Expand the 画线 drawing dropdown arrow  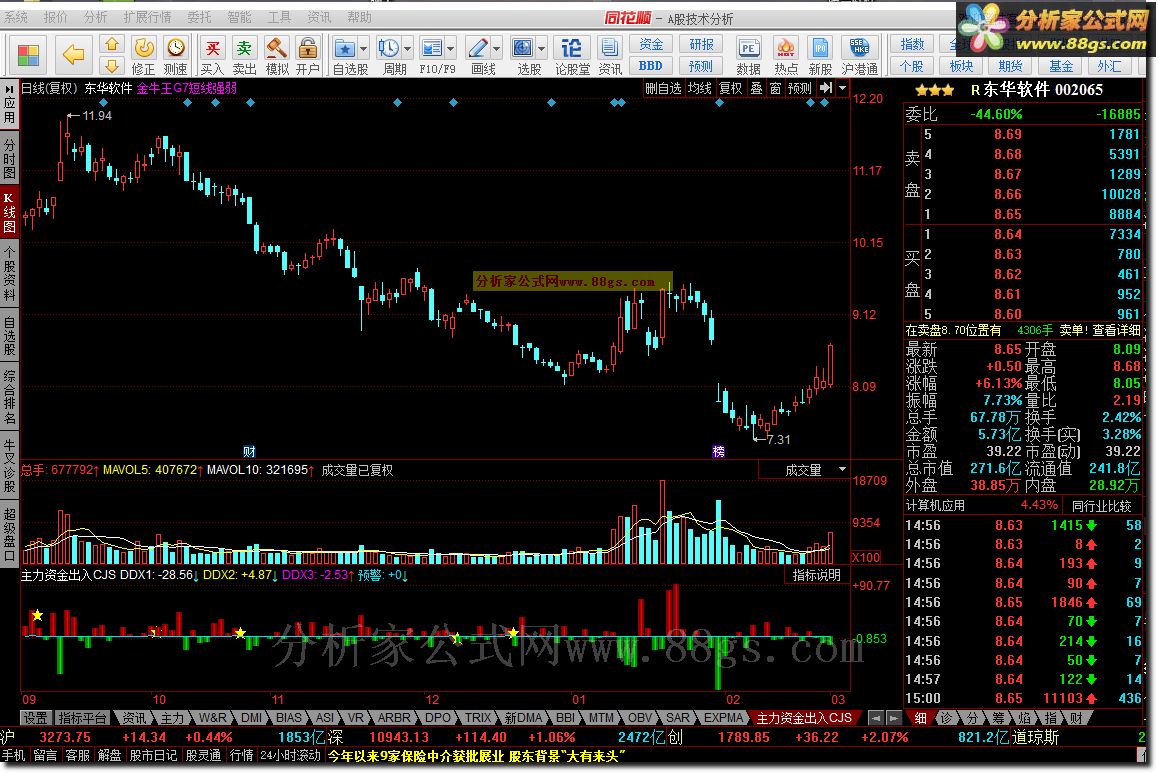coord(496,49)
